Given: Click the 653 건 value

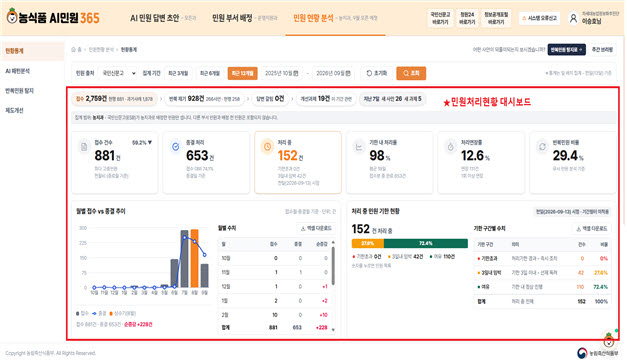Looking at the screenshot, I should point(200,156).
